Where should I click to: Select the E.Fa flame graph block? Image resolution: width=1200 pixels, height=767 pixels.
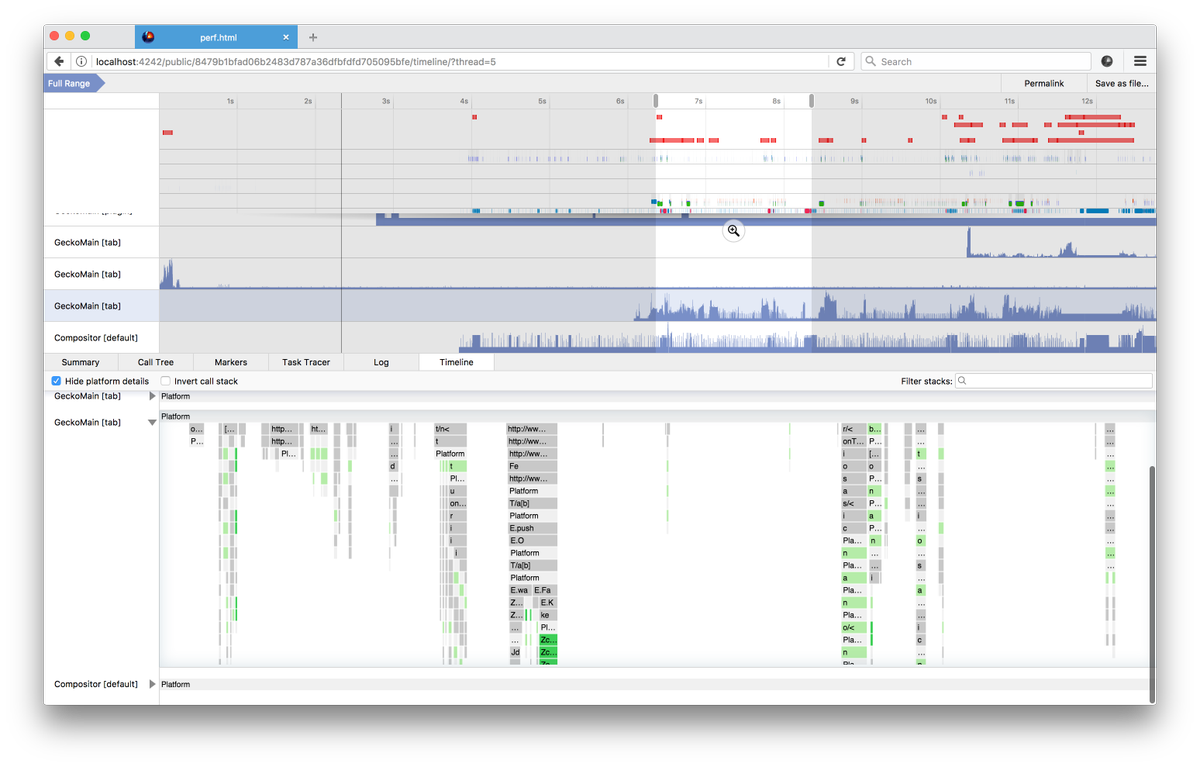[x=545, y=590]
